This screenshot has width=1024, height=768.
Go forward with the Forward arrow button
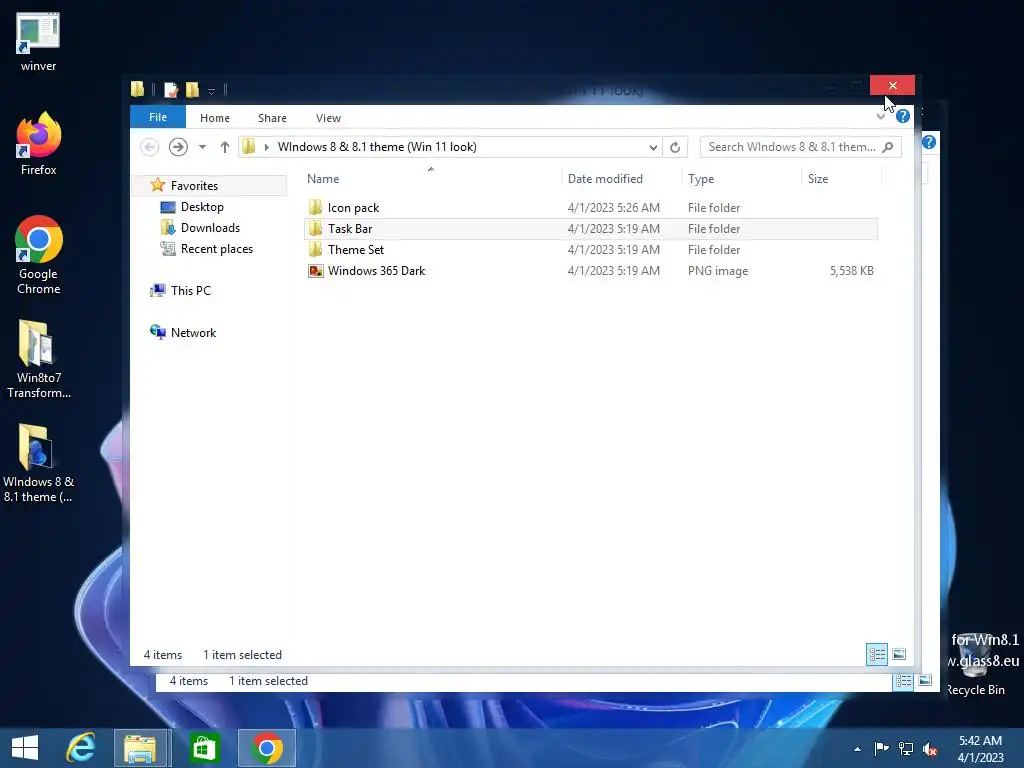178,147
